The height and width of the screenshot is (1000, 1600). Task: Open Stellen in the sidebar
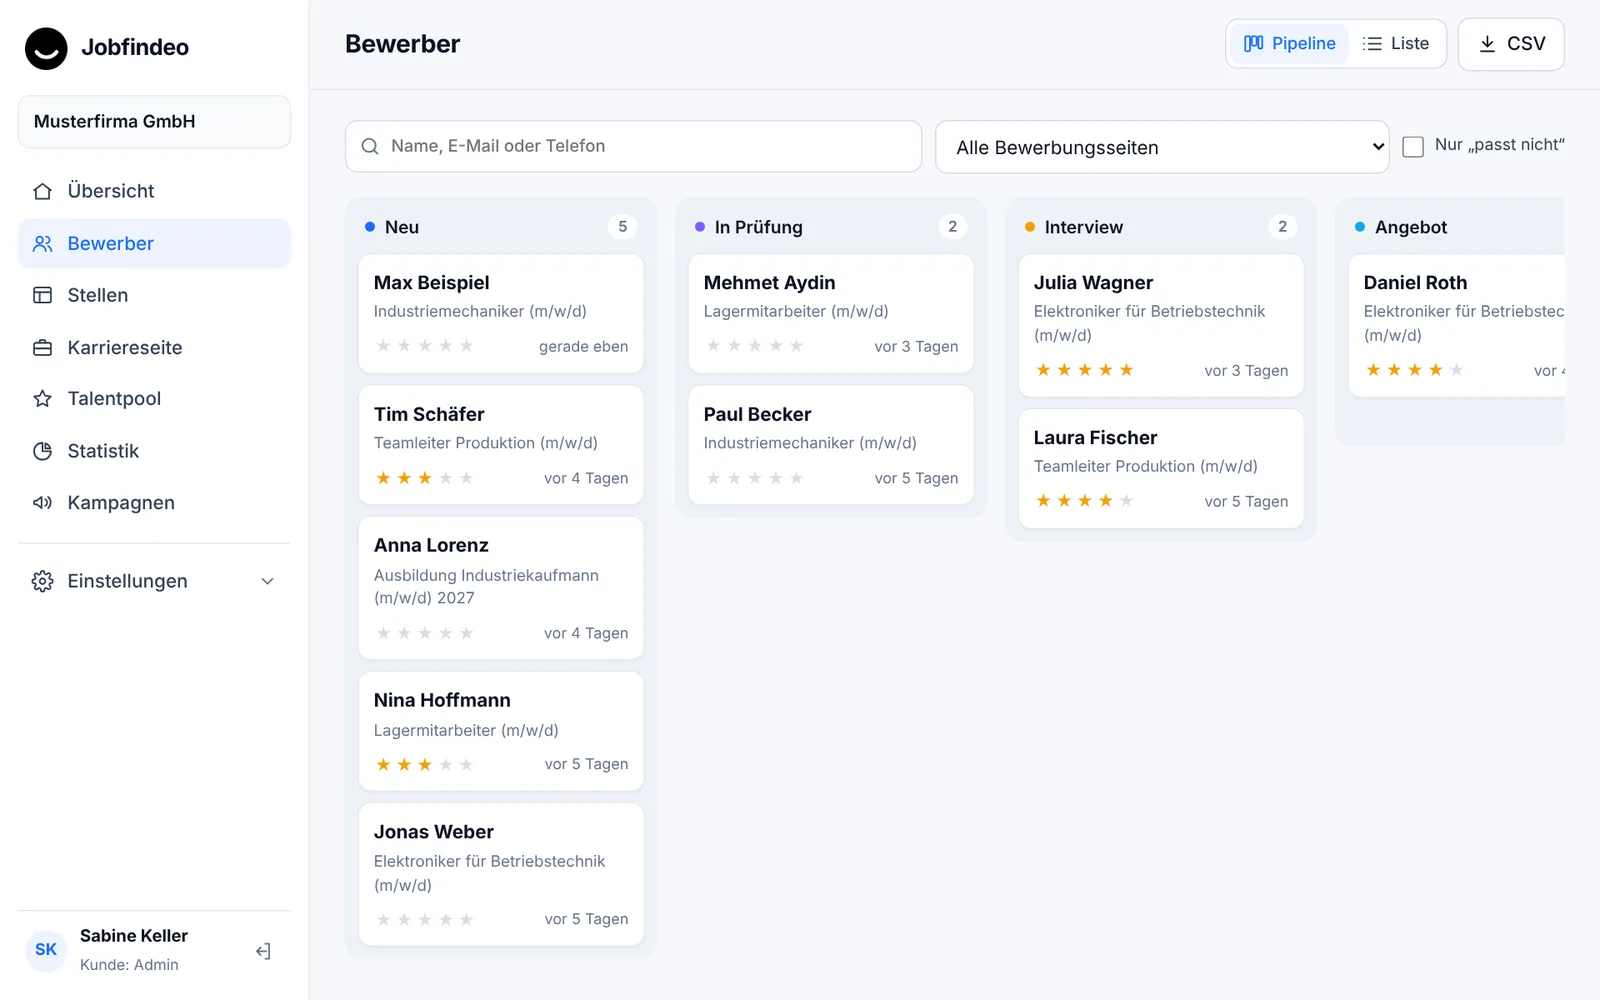[x=154, y=295]
